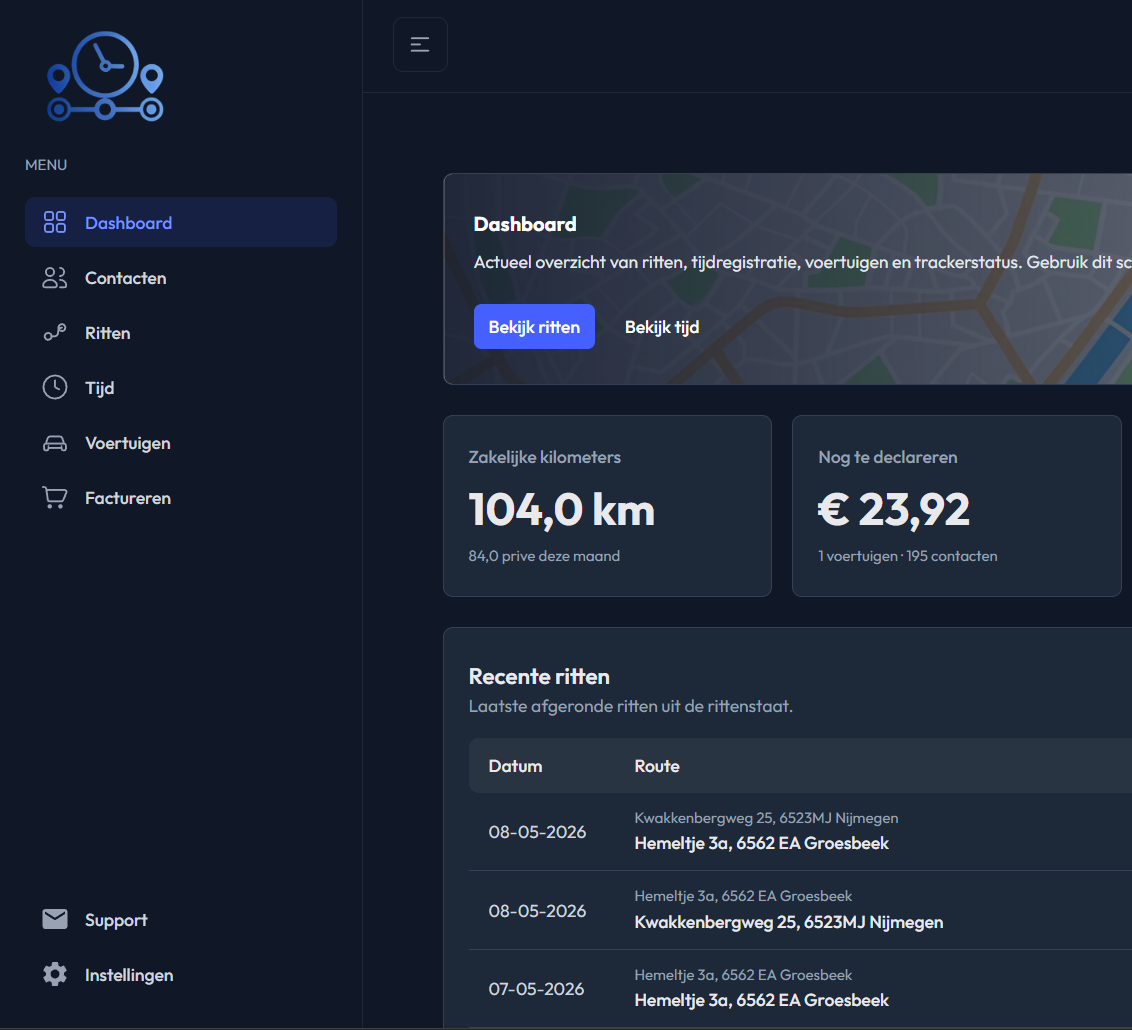Click '1 voertuigen · 195 contacten' text
The height and width of the screenshot is (1030, 1132).
(907, 556)
